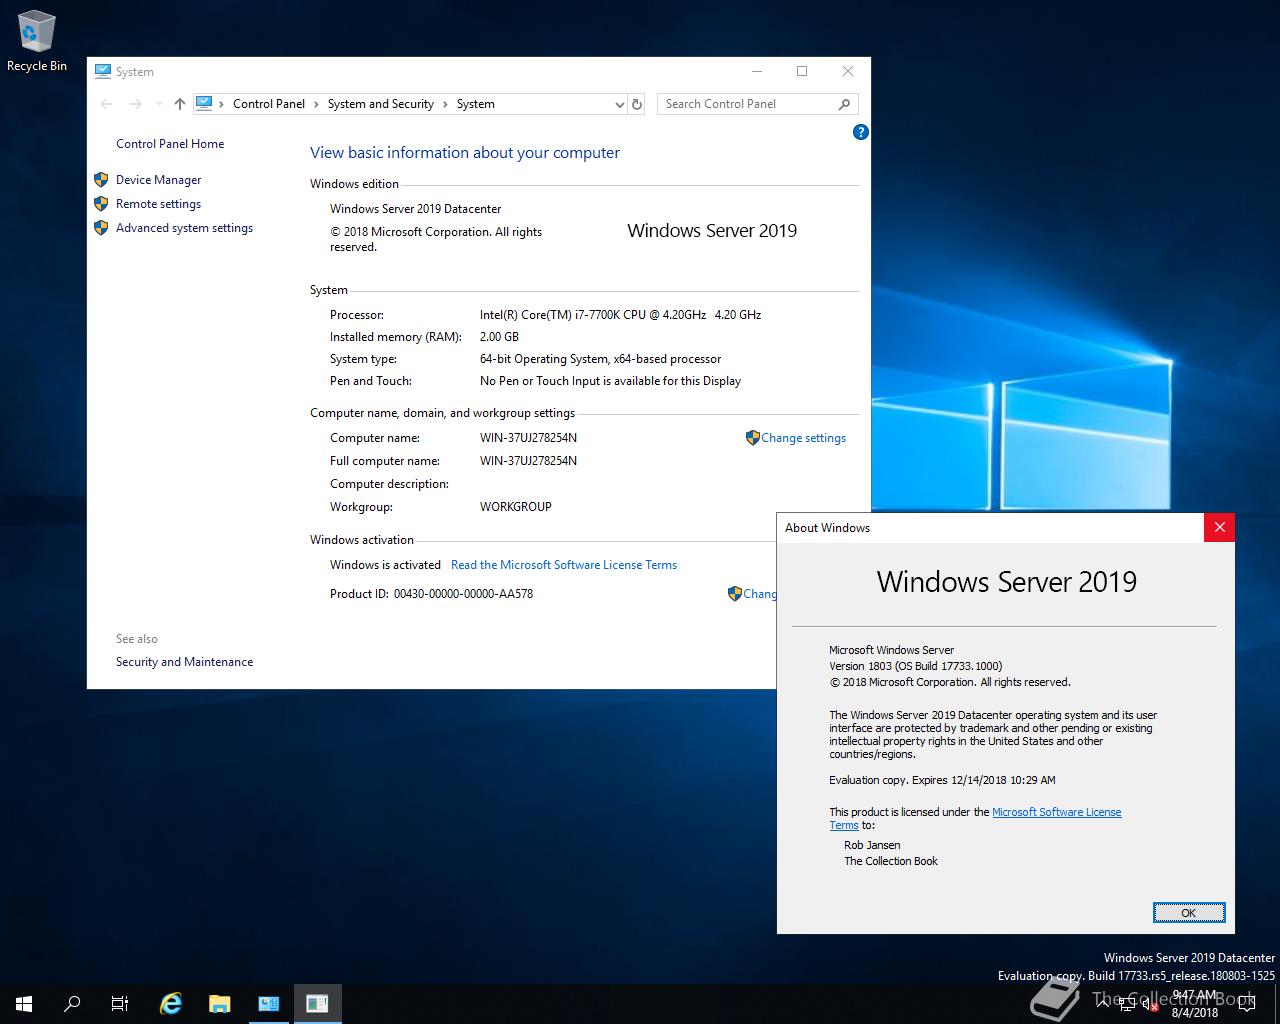Image resolution: width=1280 pixels, height=1024 pixels.
Task: Open Remote settings link
Action: click(x=158, y=204)
